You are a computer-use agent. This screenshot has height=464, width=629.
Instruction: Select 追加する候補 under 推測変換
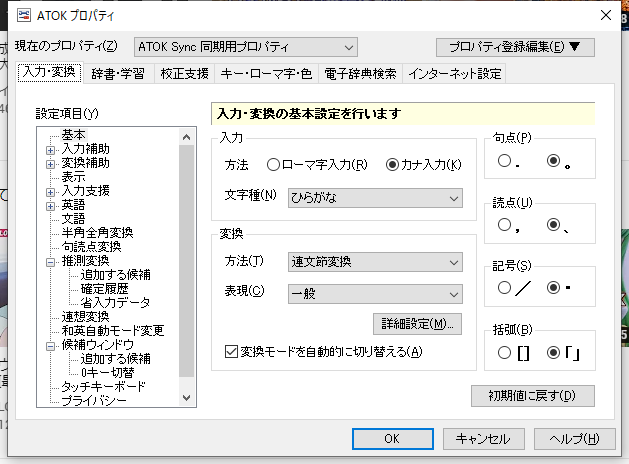click(x=116, y=275)
